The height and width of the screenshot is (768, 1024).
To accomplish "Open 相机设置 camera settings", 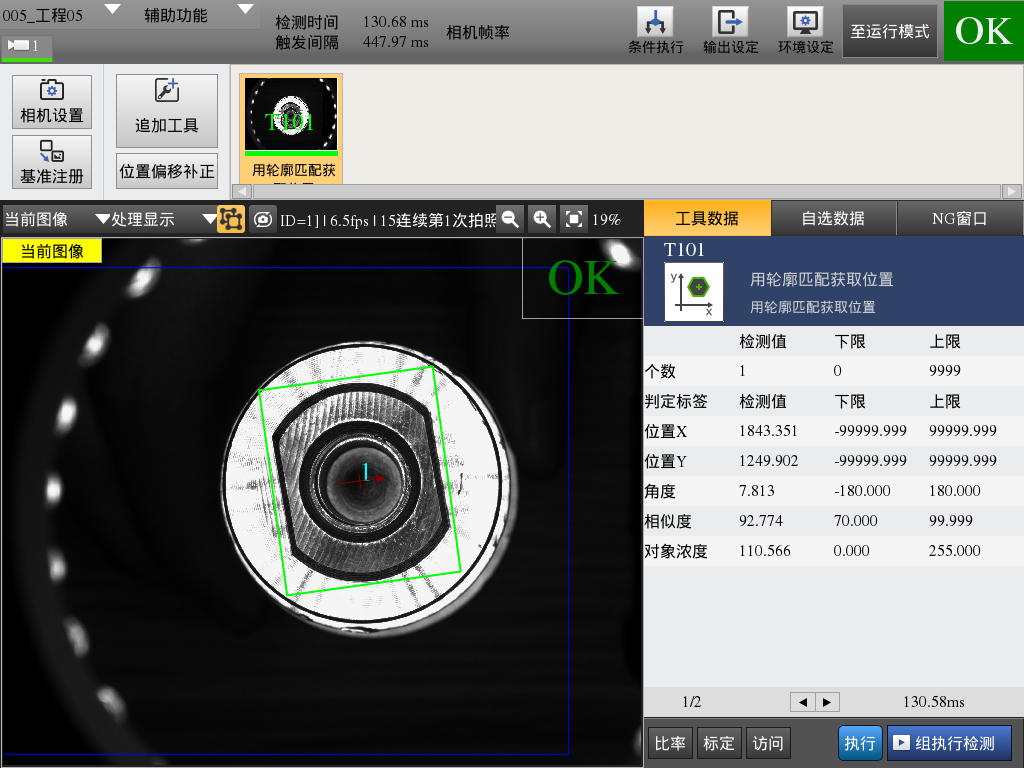I will coord(52,102).
